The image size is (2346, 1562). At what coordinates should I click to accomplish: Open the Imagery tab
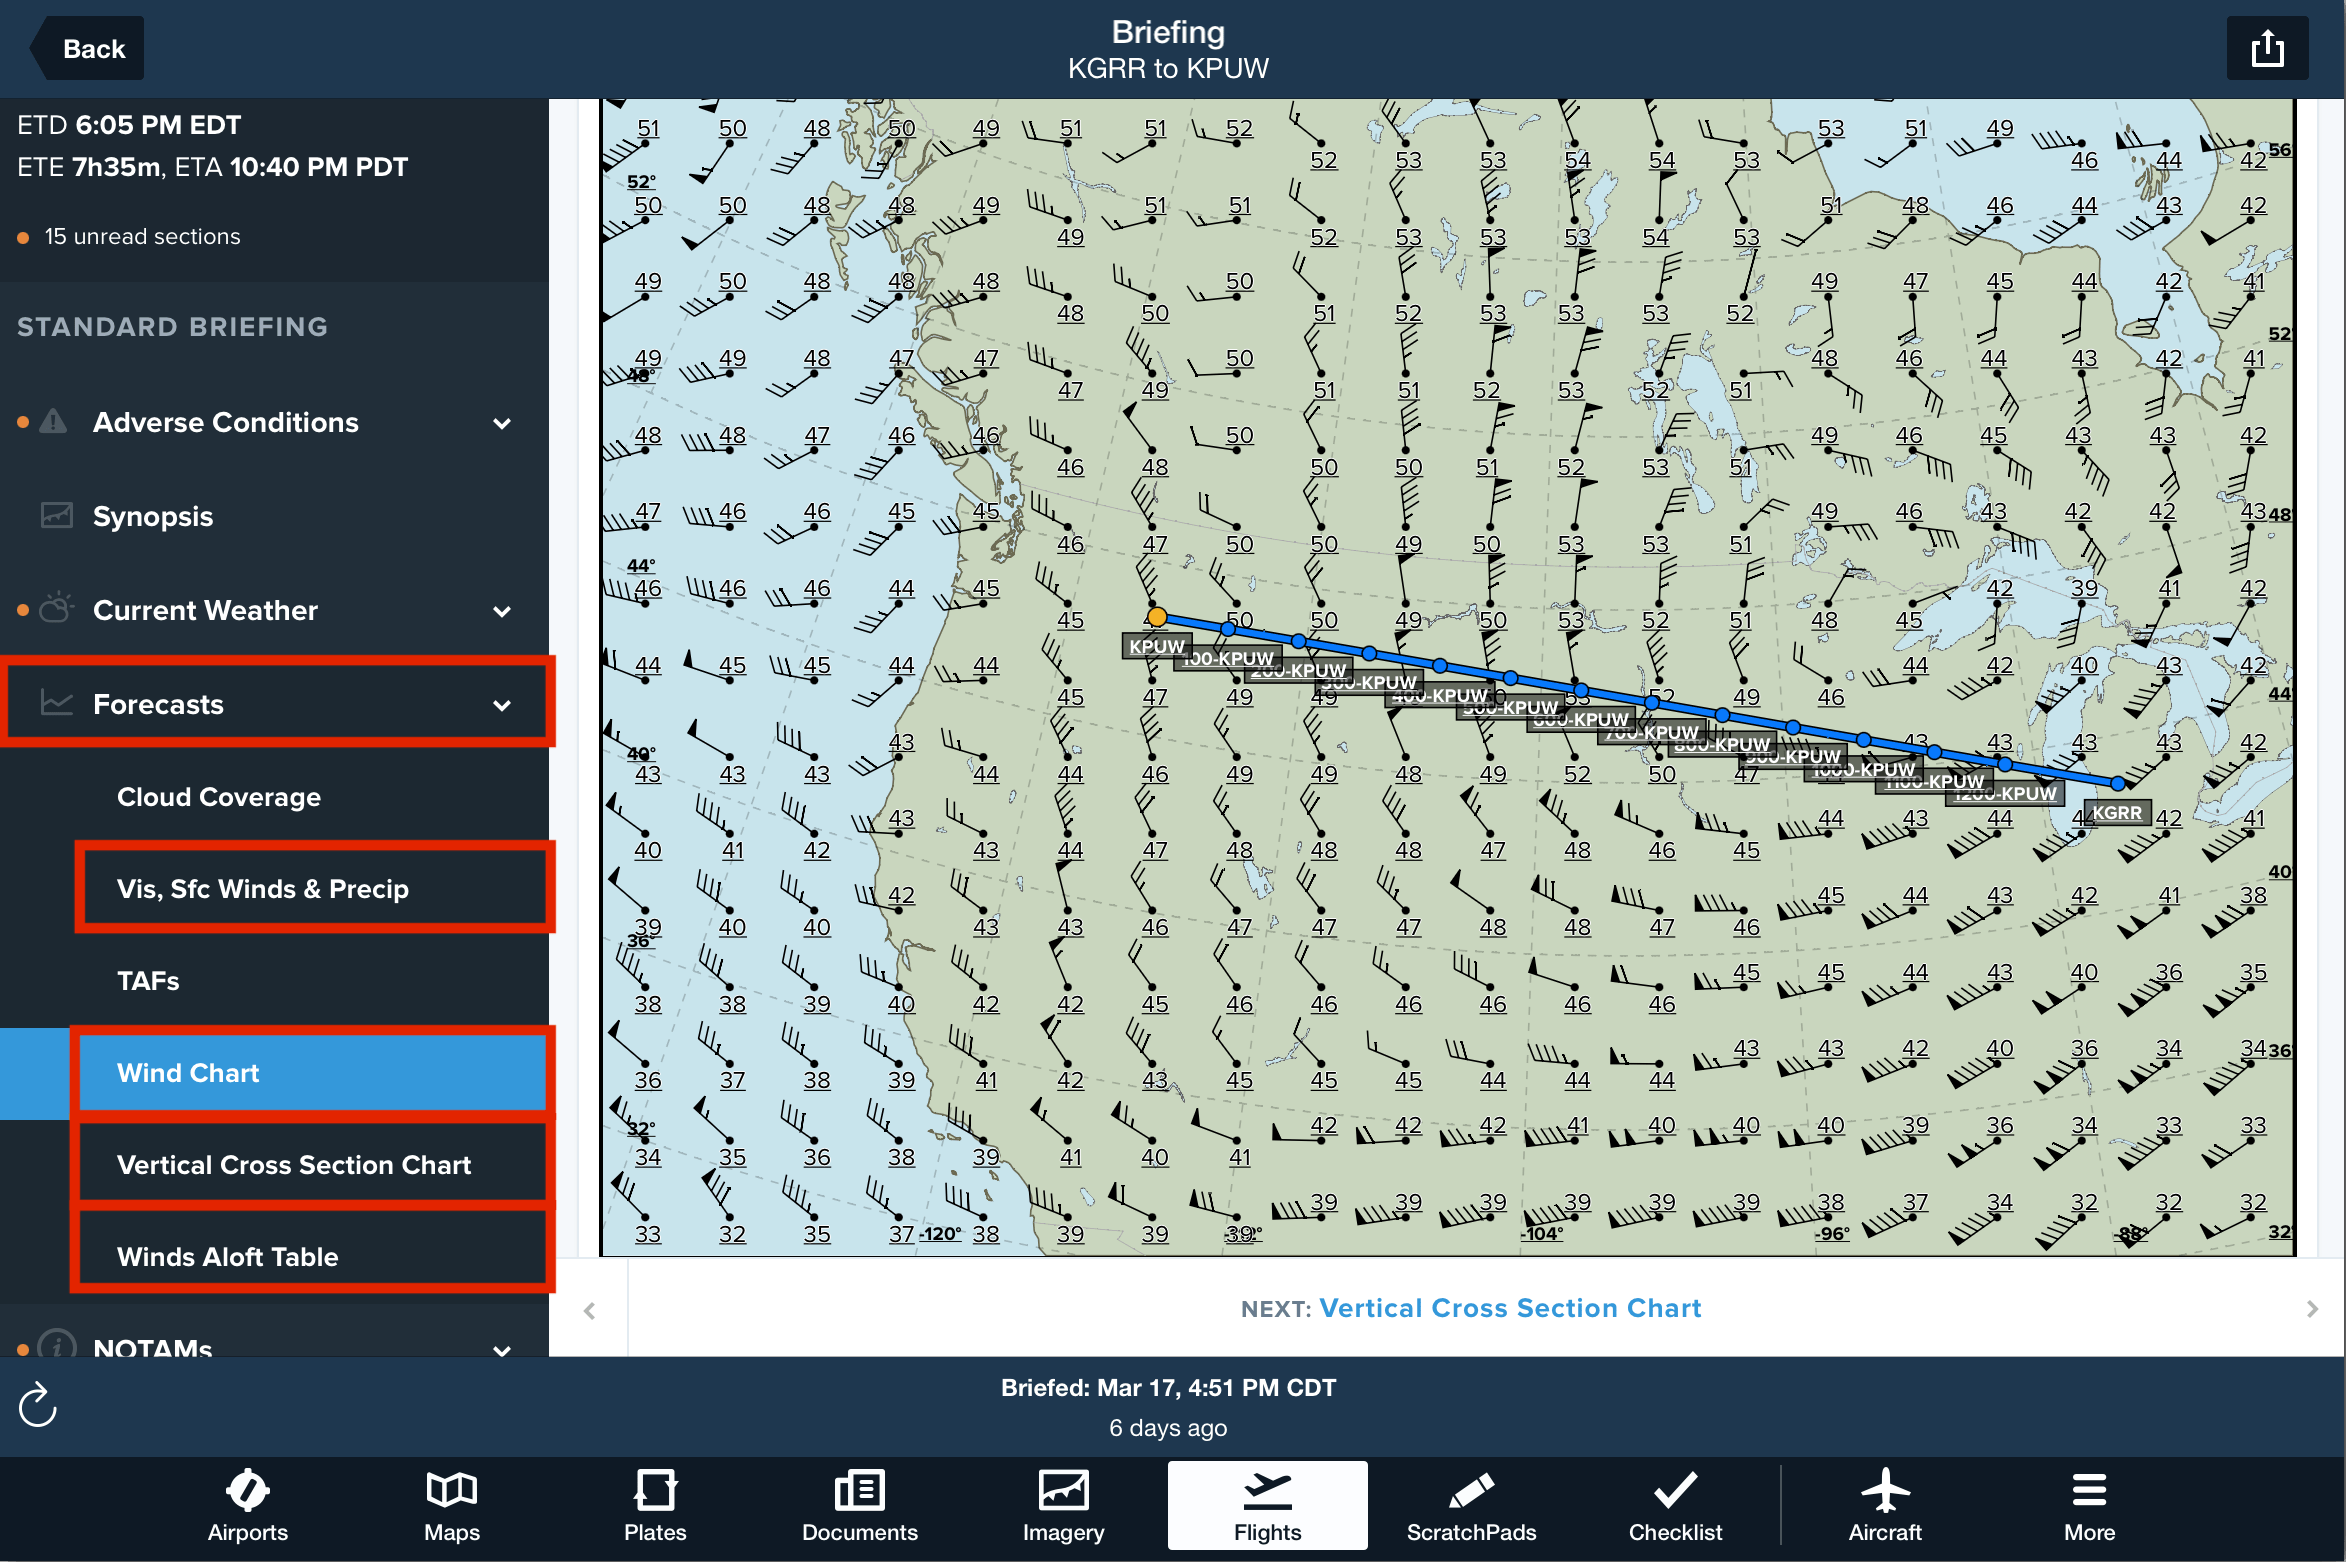[1063, 1506]
